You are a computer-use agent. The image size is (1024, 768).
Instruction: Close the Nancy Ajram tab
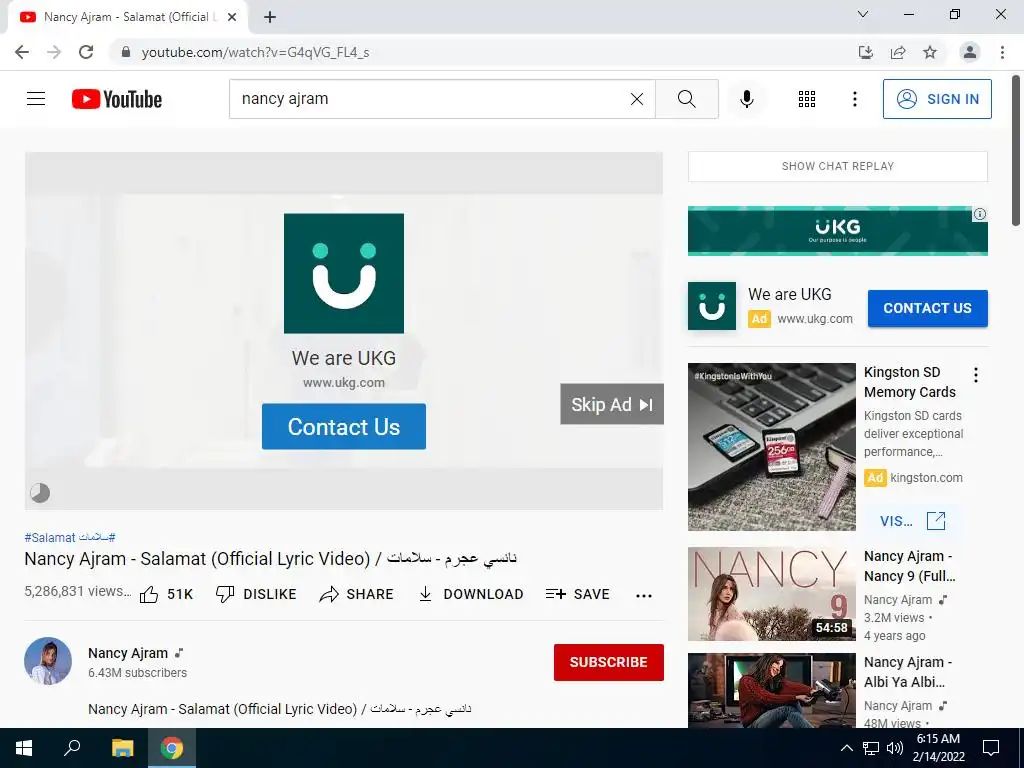(232, 17)
